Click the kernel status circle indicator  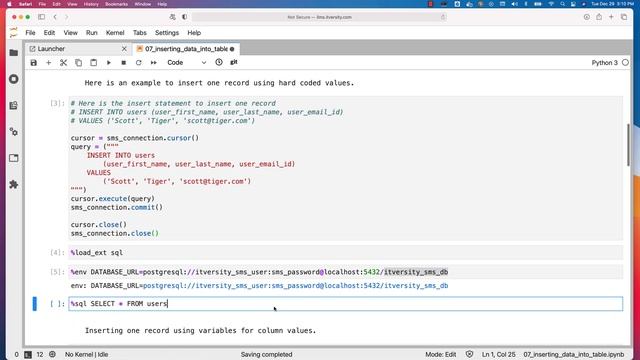pyautogui.click(x=625, y=63)
